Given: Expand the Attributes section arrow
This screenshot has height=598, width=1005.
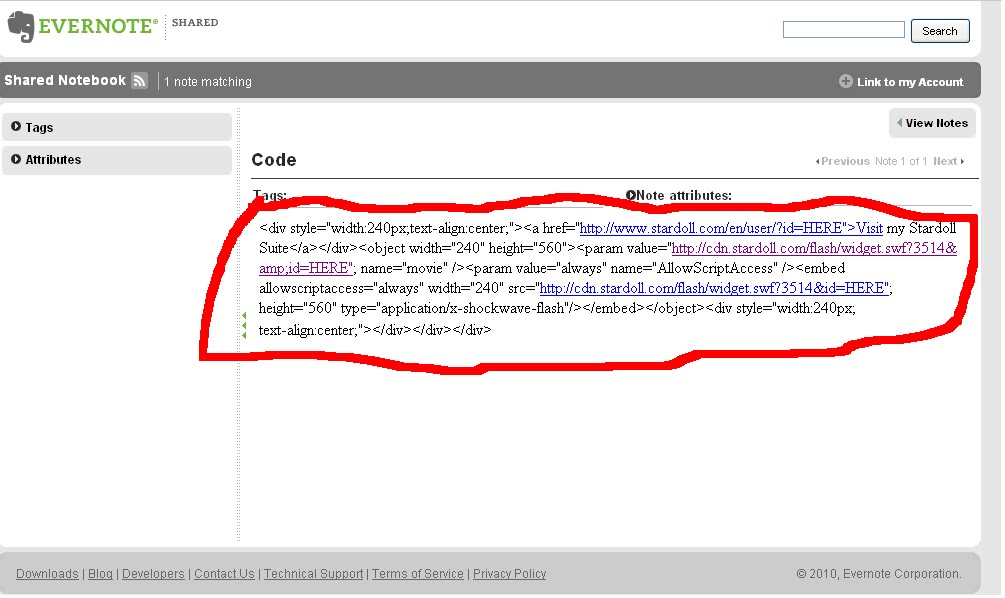Looking at the screenshot, I should click(15, 159).
